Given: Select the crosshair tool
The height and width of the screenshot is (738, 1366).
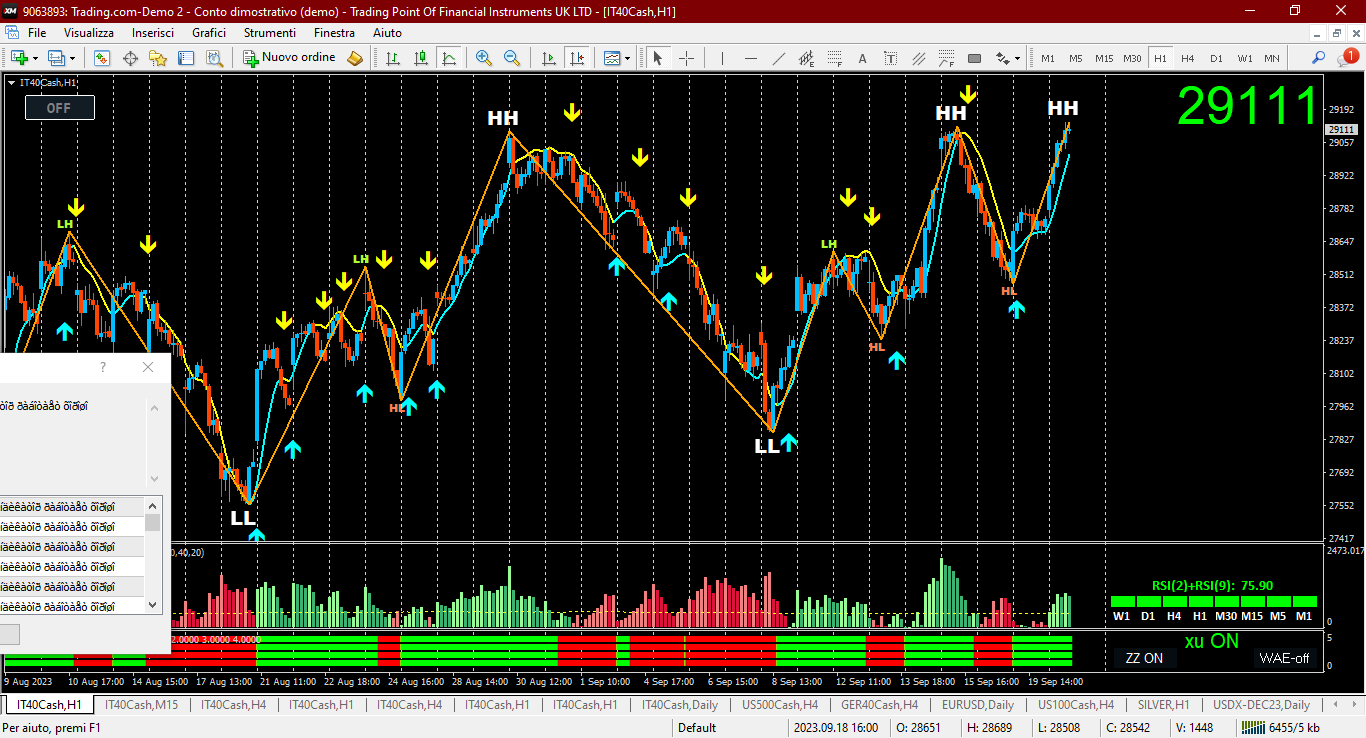Looking at the screenshot, I should [686, 58].
